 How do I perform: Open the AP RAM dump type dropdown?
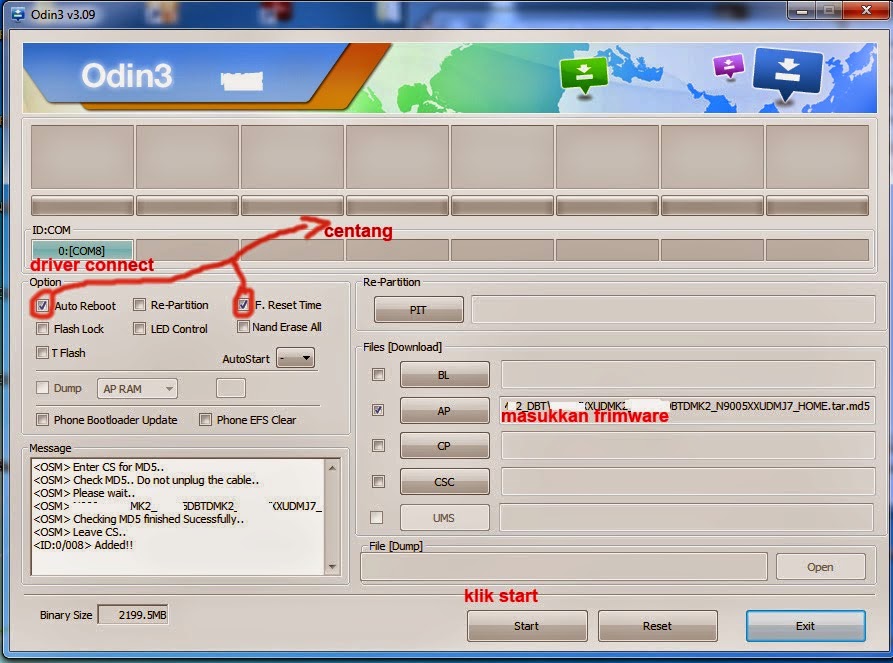pyautogui.click(x=137, y=388)
